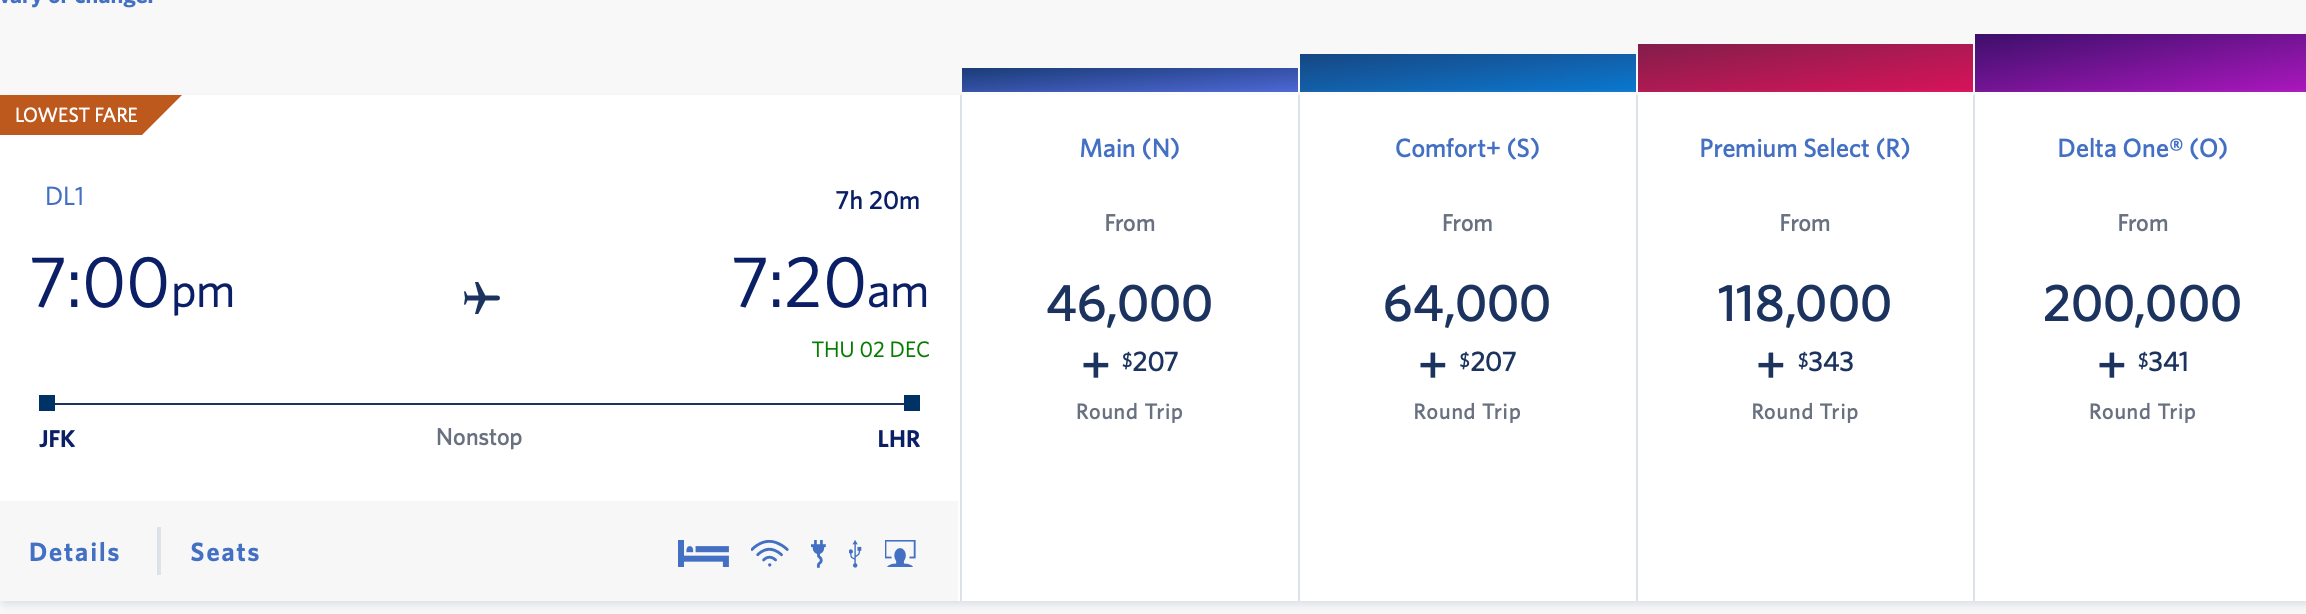Image resolution: width=2306 pixels, height=614 pixels.
Task: Click the DL1 flight number link
Action: (x=65, y=197)
